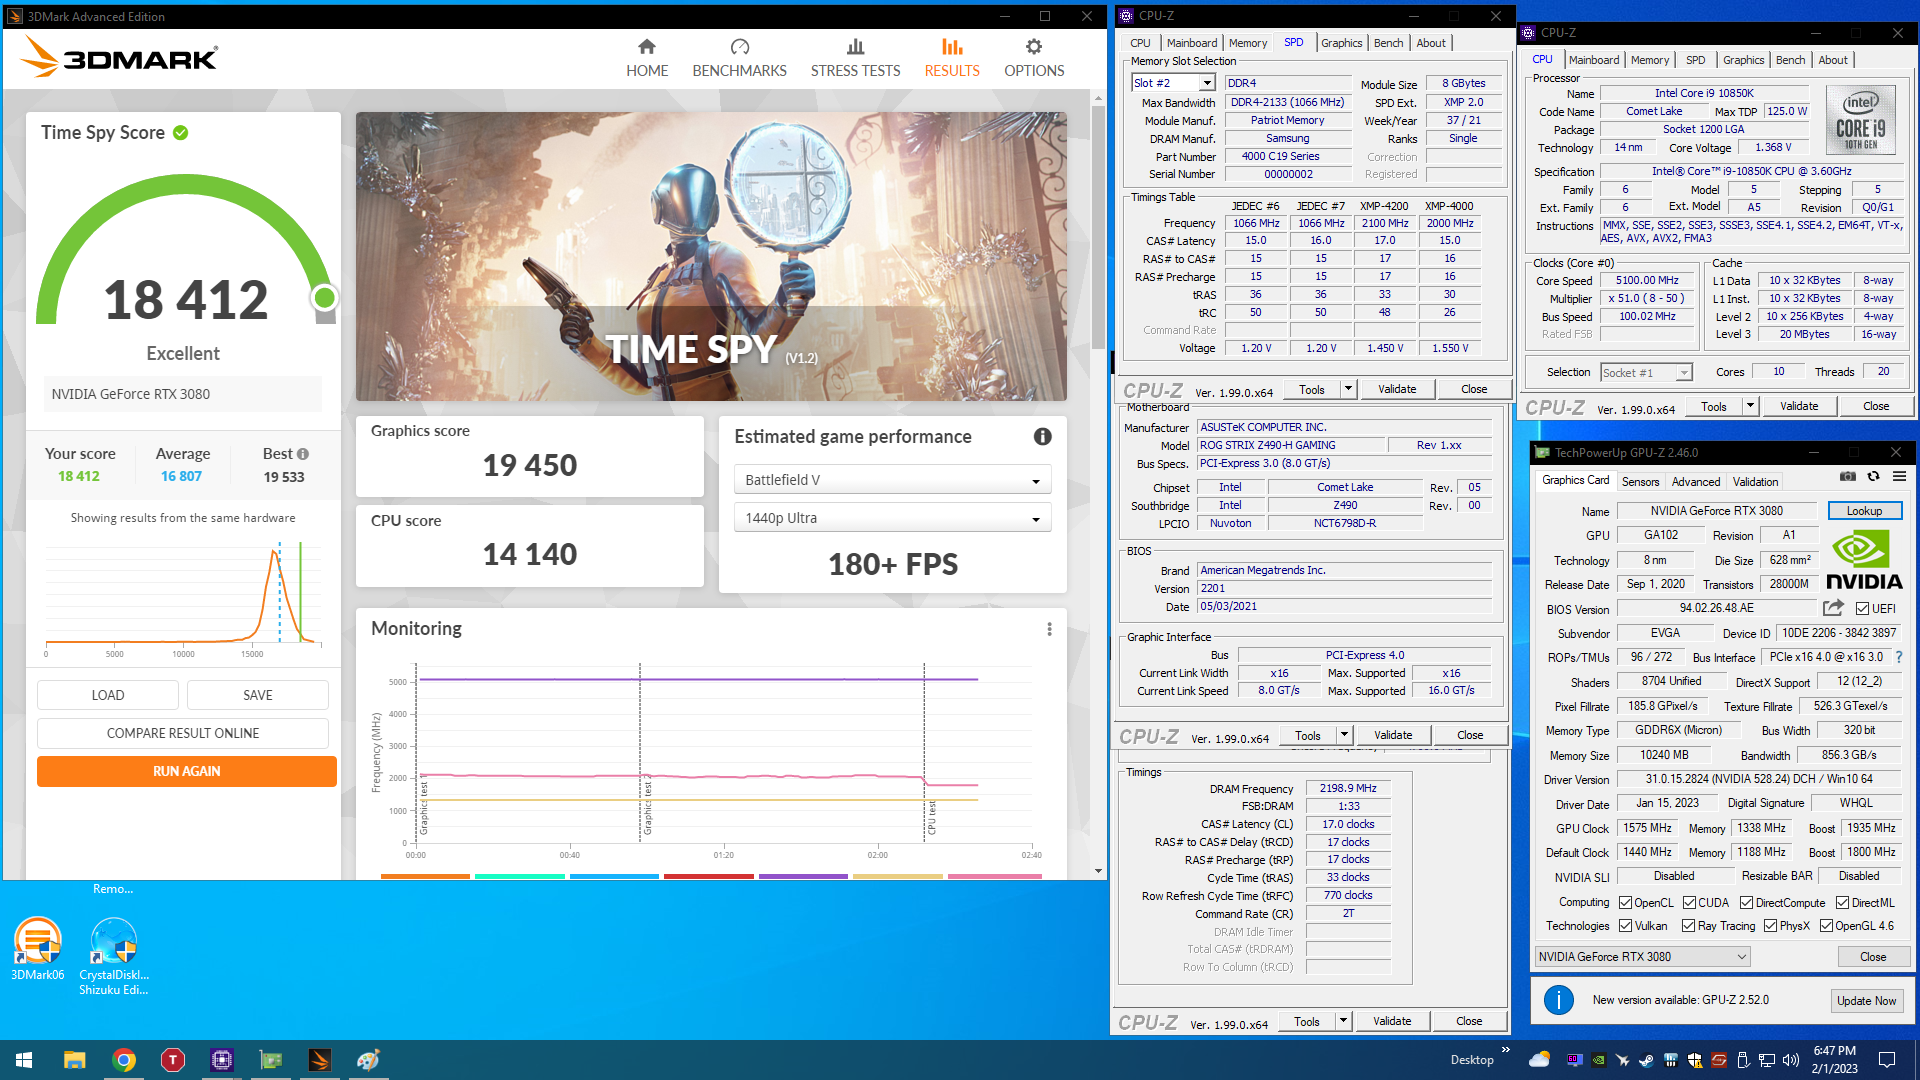1920x1080 pixels.
Task: Click the question mark next to Bus Interface
Action: pos(1899,657)
